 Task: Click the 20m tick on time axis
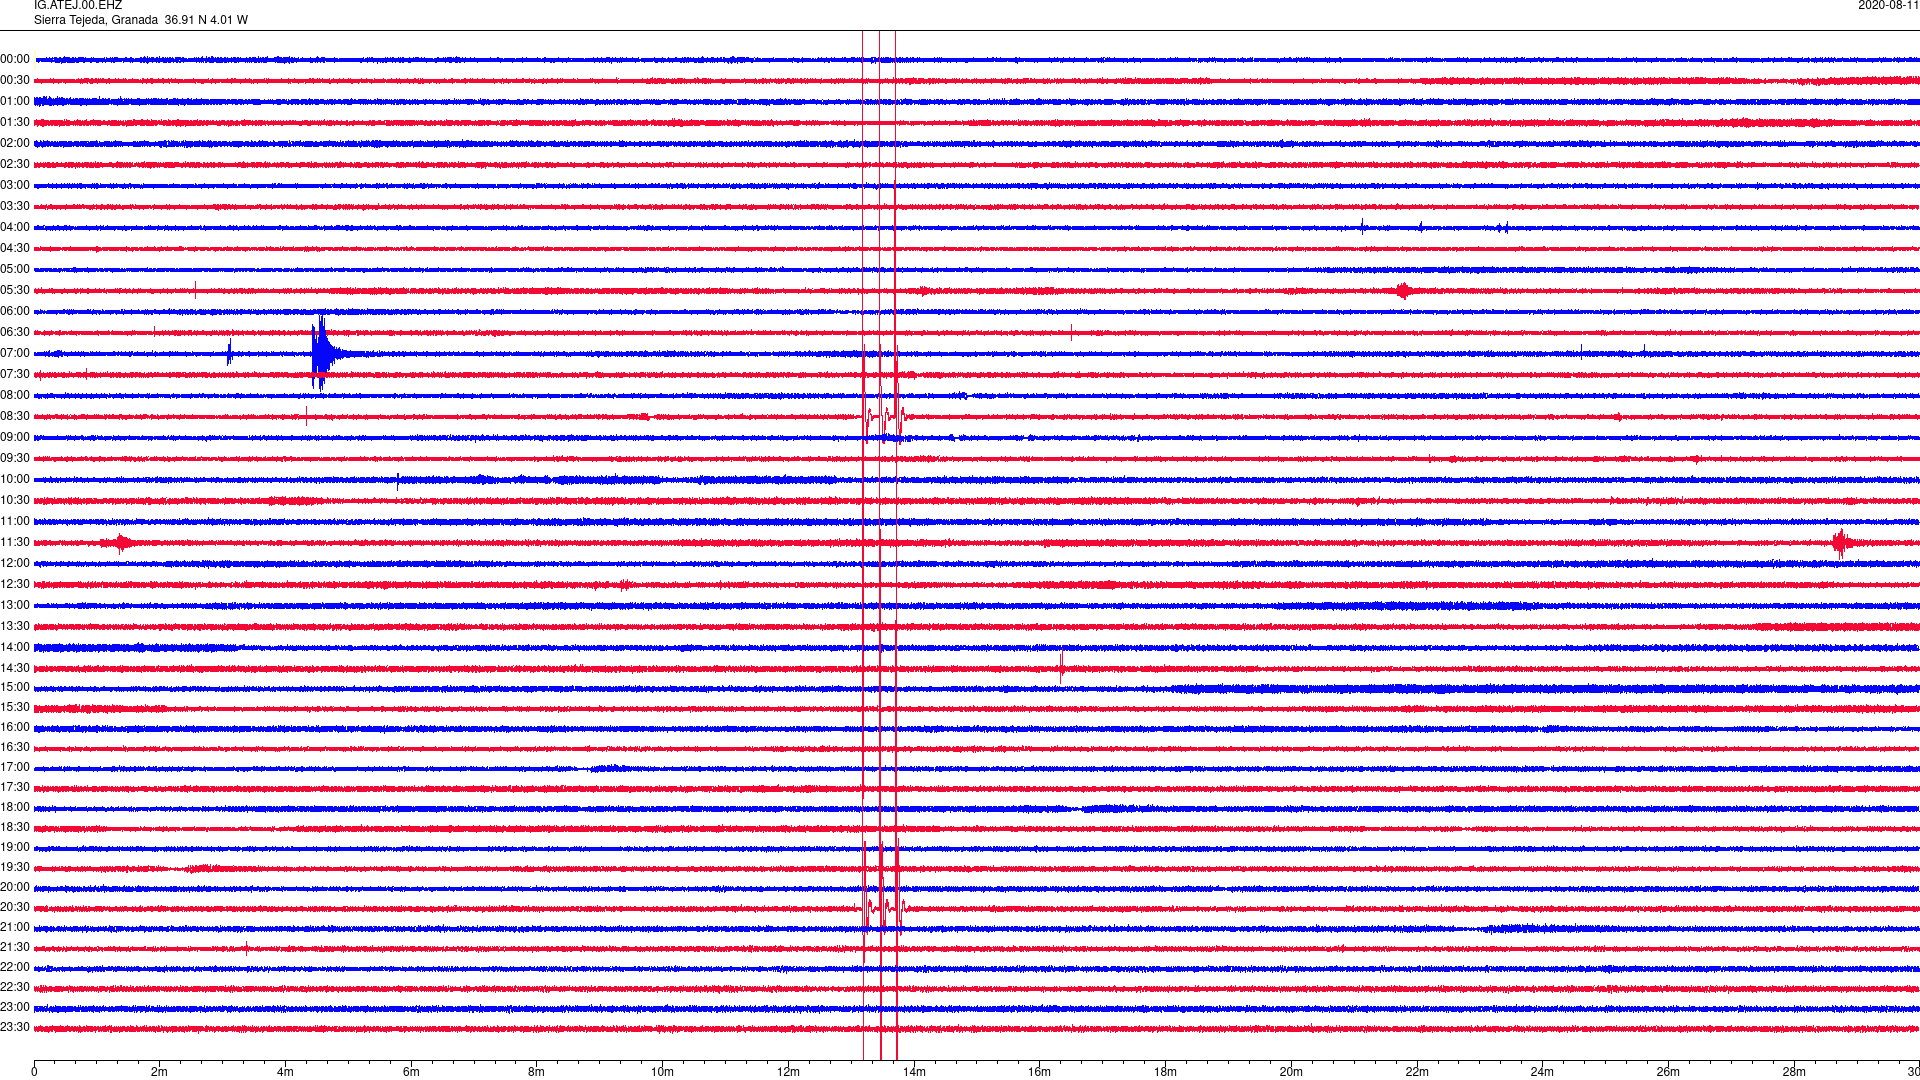coord(1291,1072)
